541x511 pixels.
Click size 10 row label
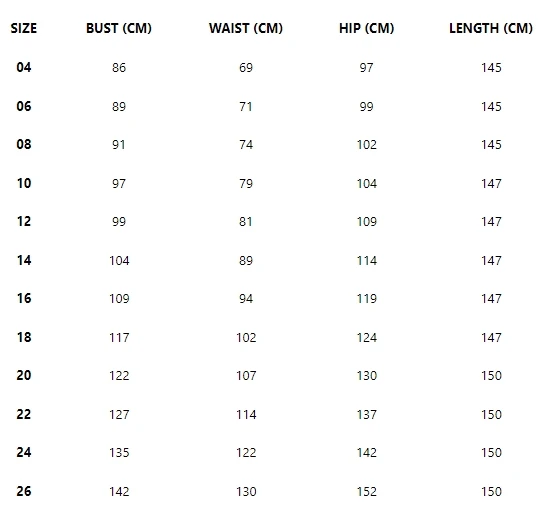(x=24, y=183)
